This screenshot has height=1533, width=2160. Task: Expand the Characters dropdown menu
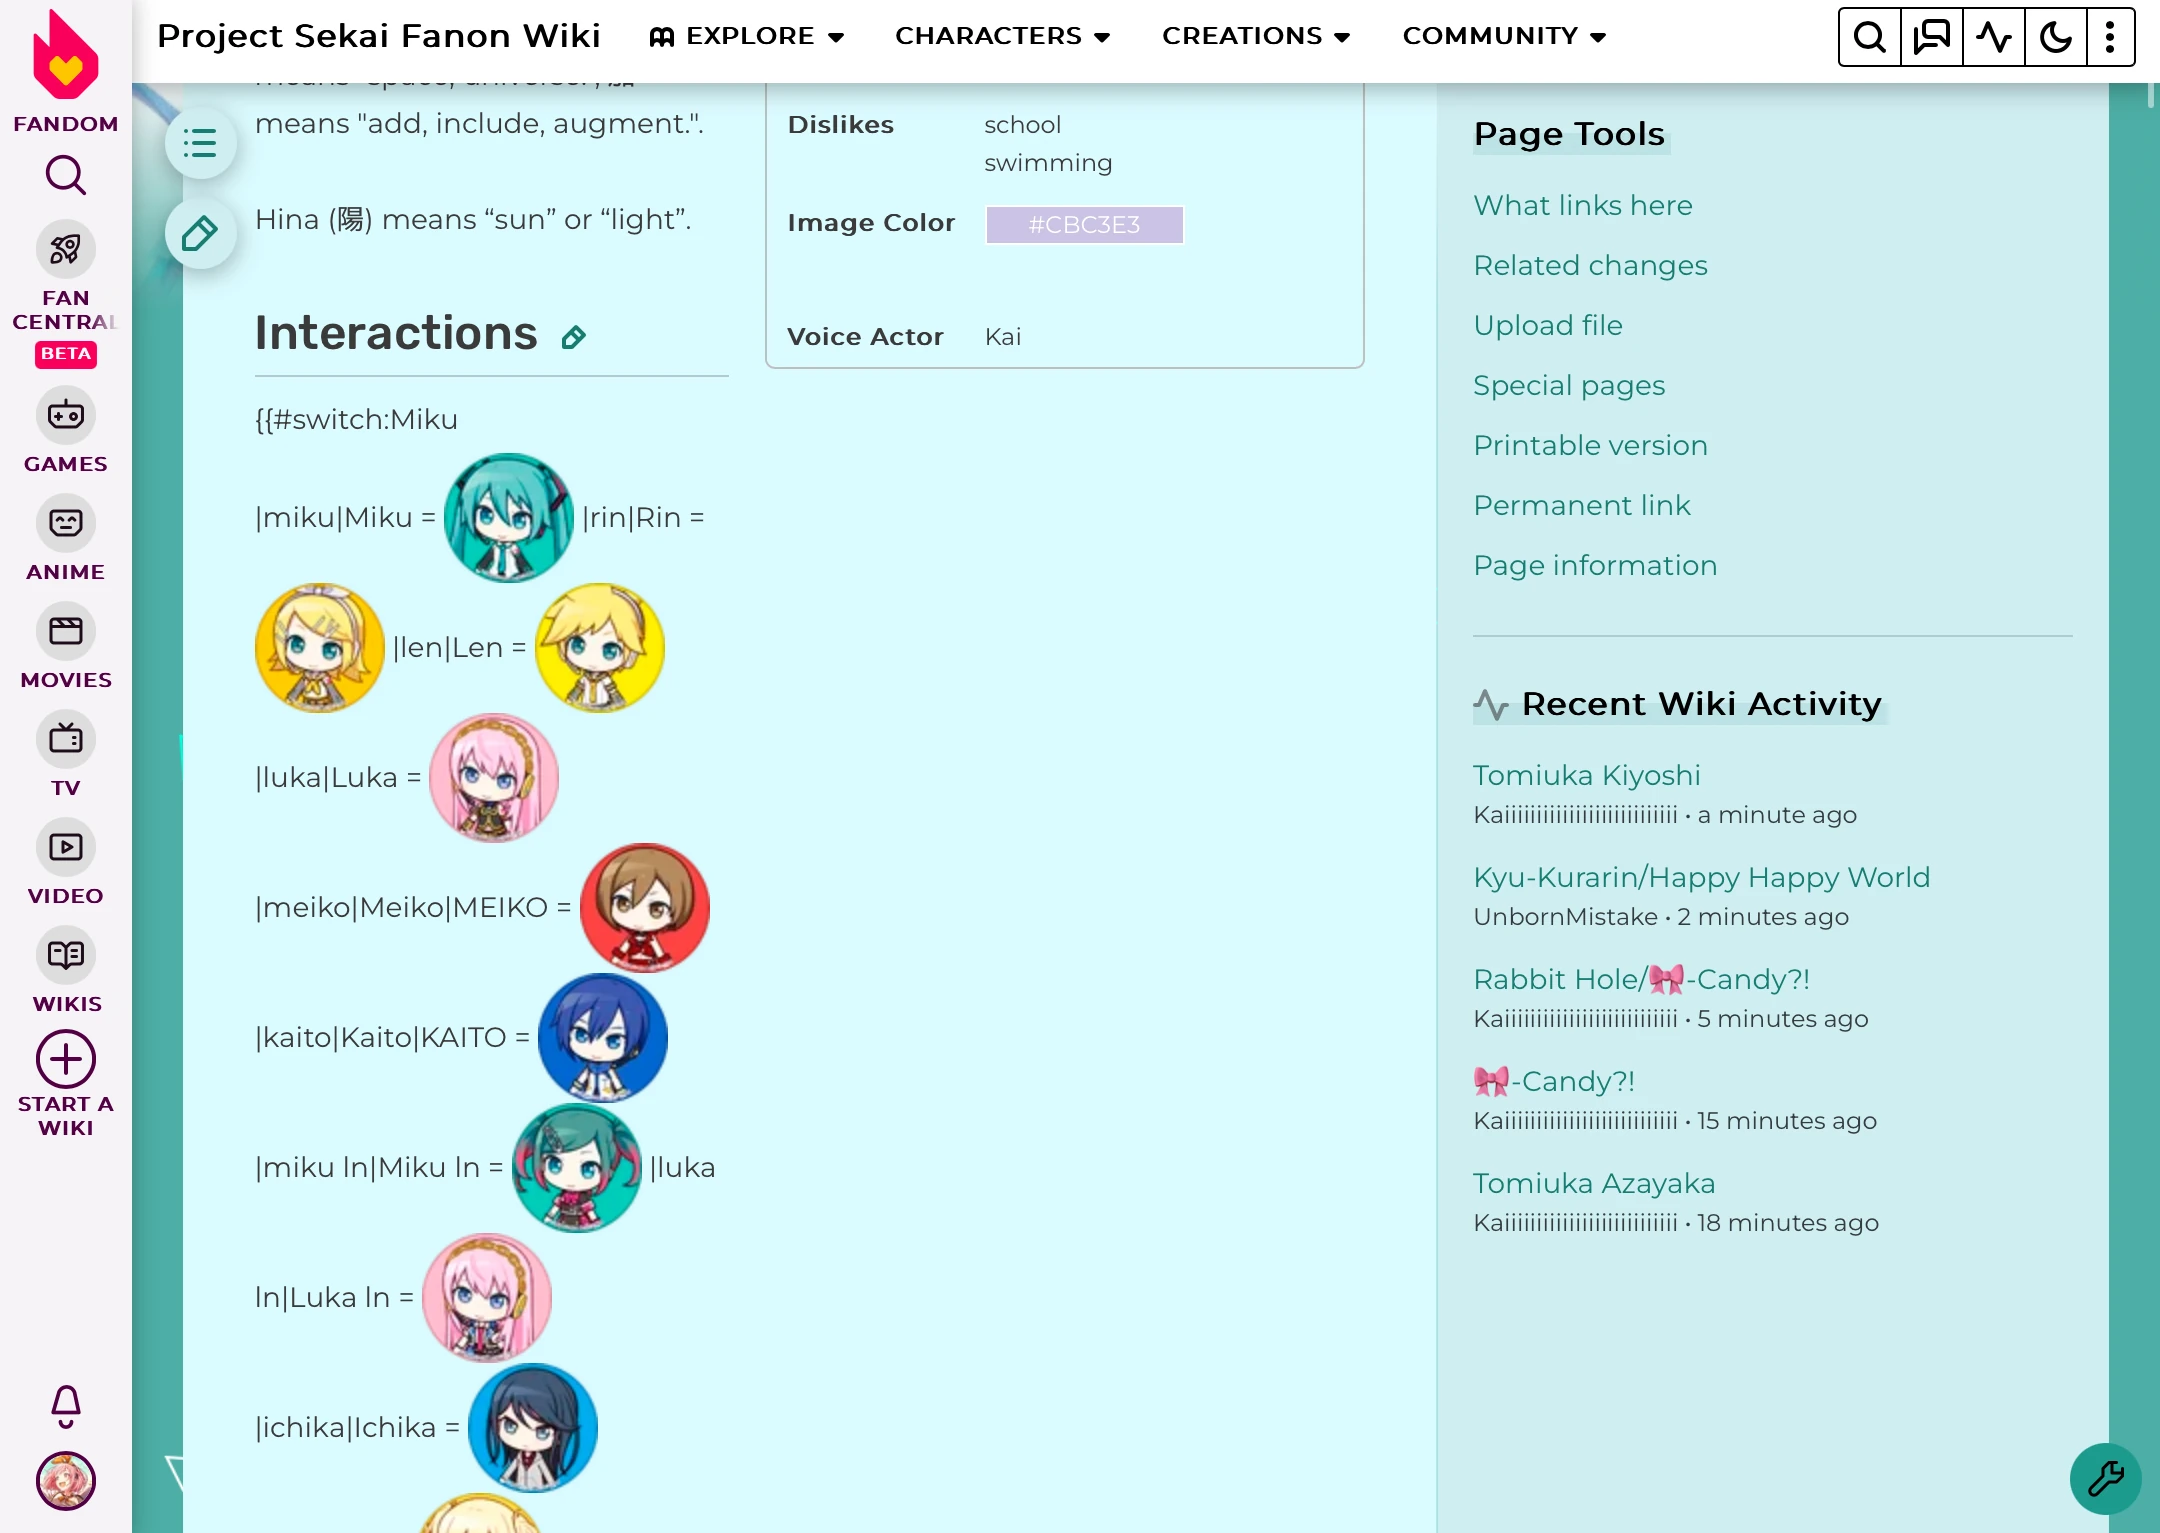1002,36
